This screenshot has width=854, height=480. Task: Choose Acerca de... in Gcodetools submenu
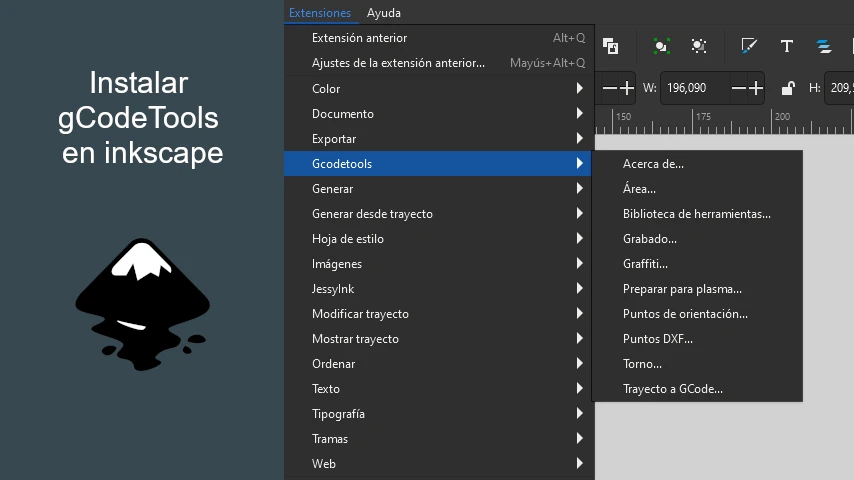697,163
